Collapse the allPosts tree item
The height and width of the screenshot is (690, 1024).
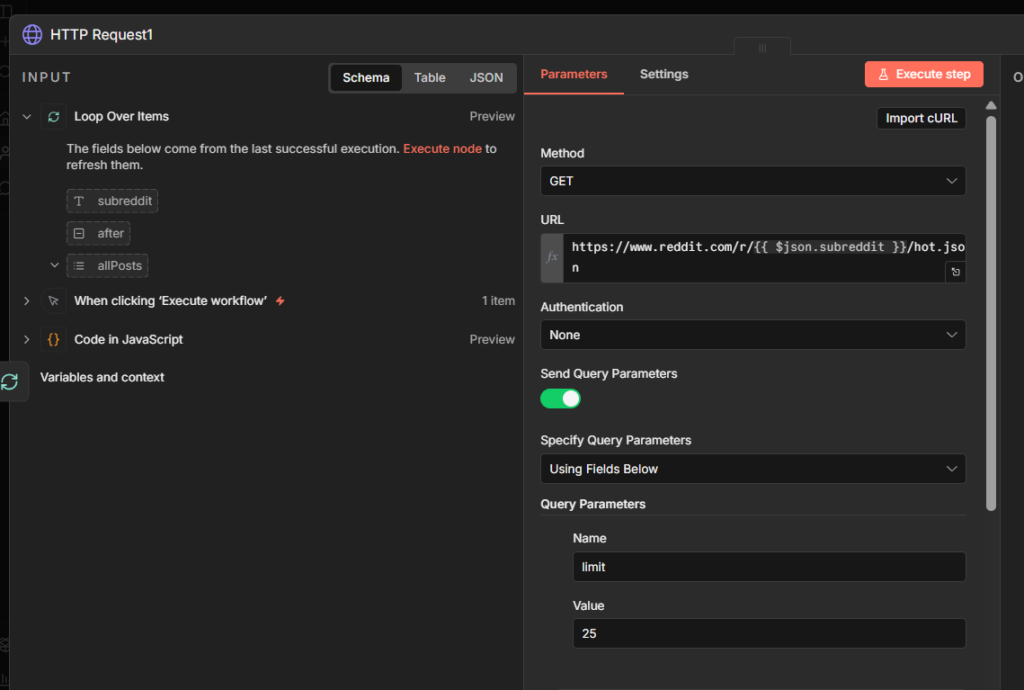click(x=54, y=265)
